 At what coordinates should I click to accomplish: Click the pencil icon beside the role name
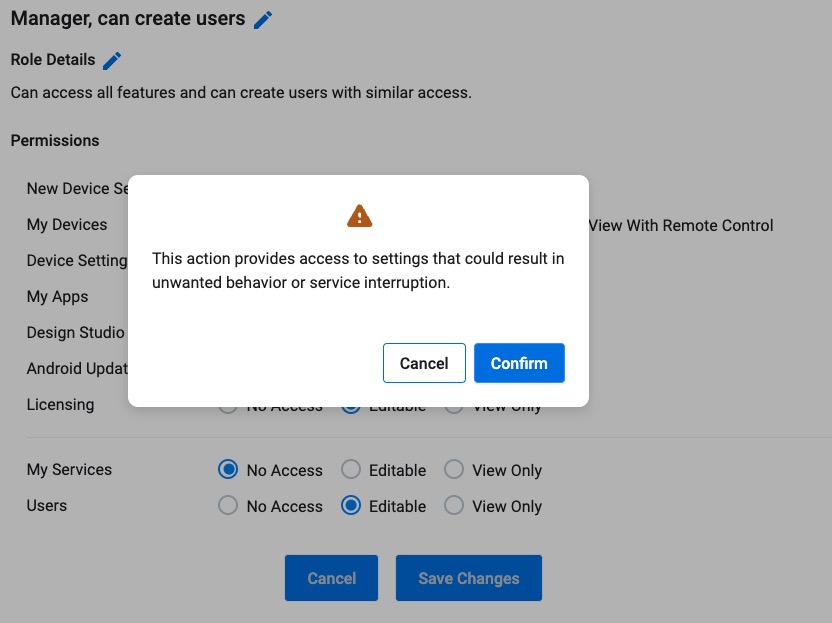[263, 20]
